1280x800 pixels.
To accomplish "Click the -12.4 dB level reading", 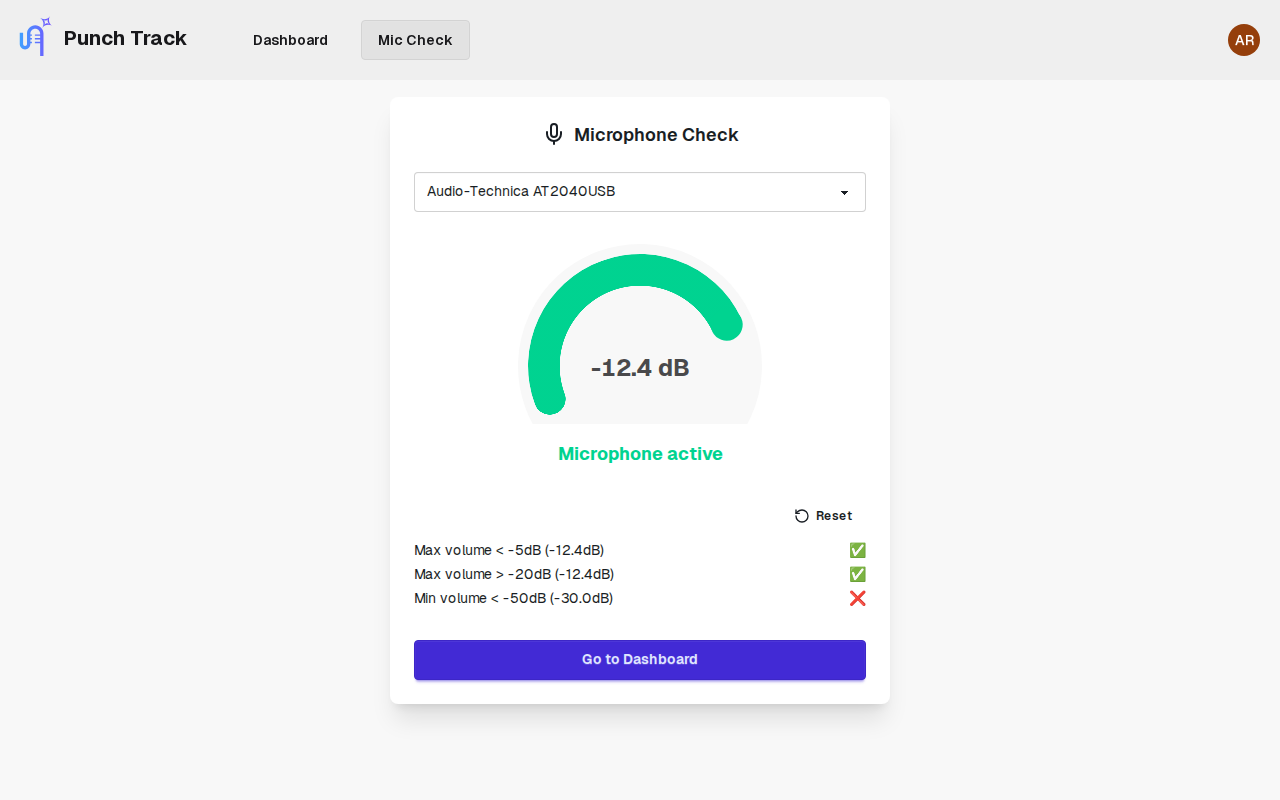I will point(640,368).
